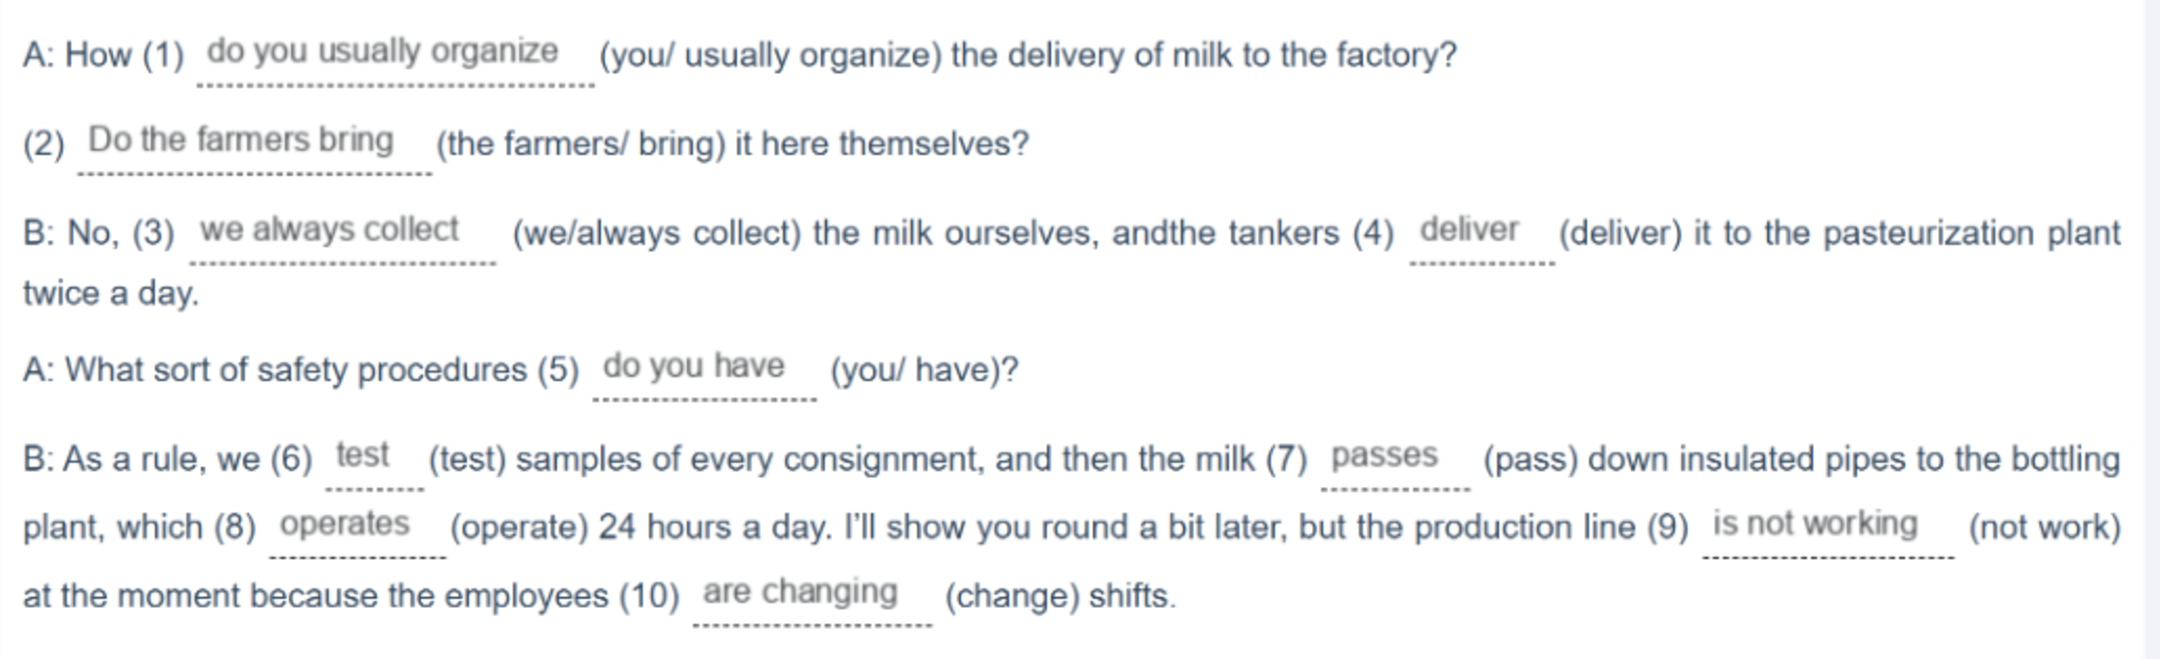2160x659 pixels.
Task: Click the text 'What sort of safety procedures'
Action: (x=297, y=370)
